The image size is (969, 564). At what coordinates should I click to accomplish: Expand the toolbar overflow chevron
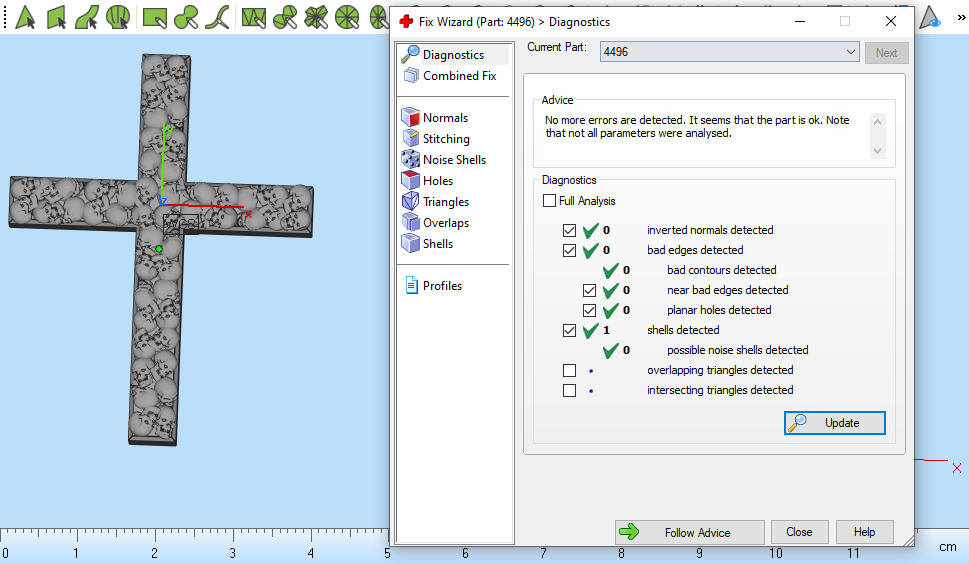pyautogui.click(x=962, y=17)
